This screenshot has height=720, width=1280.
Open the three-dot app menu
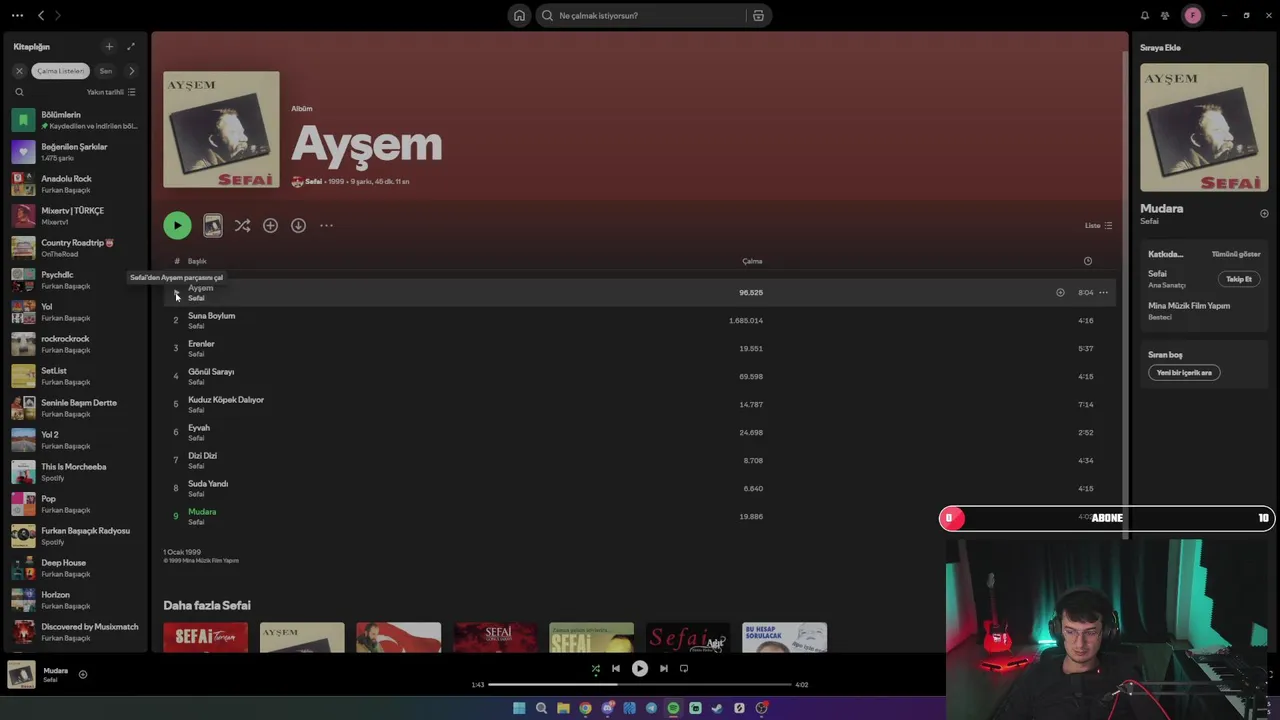(17, 15)
